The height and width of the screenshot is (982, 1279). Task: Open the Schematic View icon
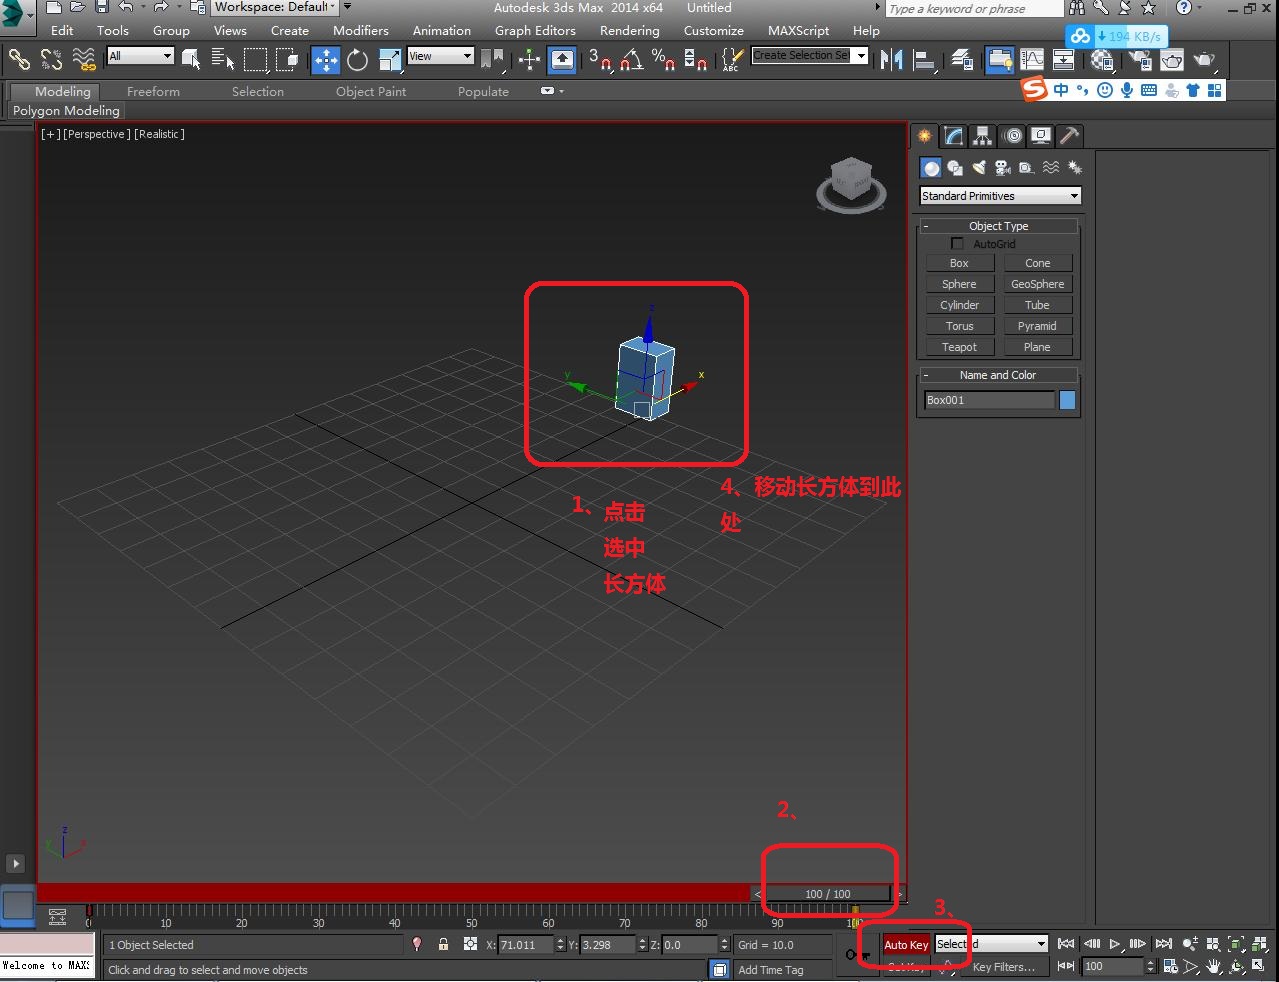click(x=1064, y=60)
